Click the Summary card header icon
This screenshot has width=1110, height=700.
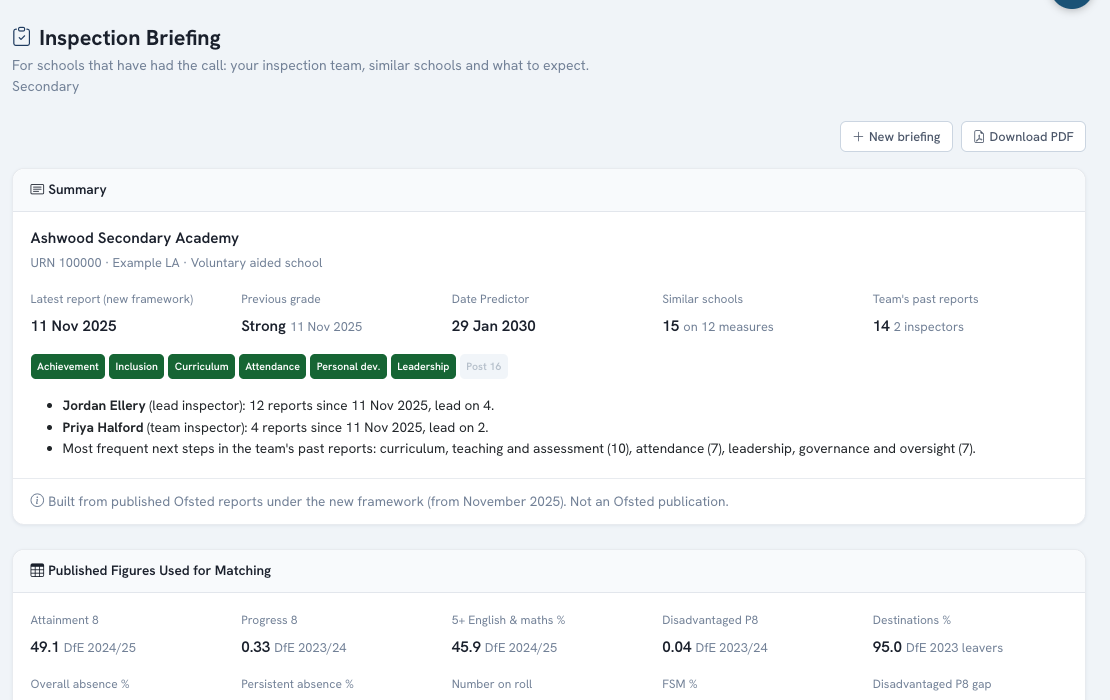[x=37, y=190]
